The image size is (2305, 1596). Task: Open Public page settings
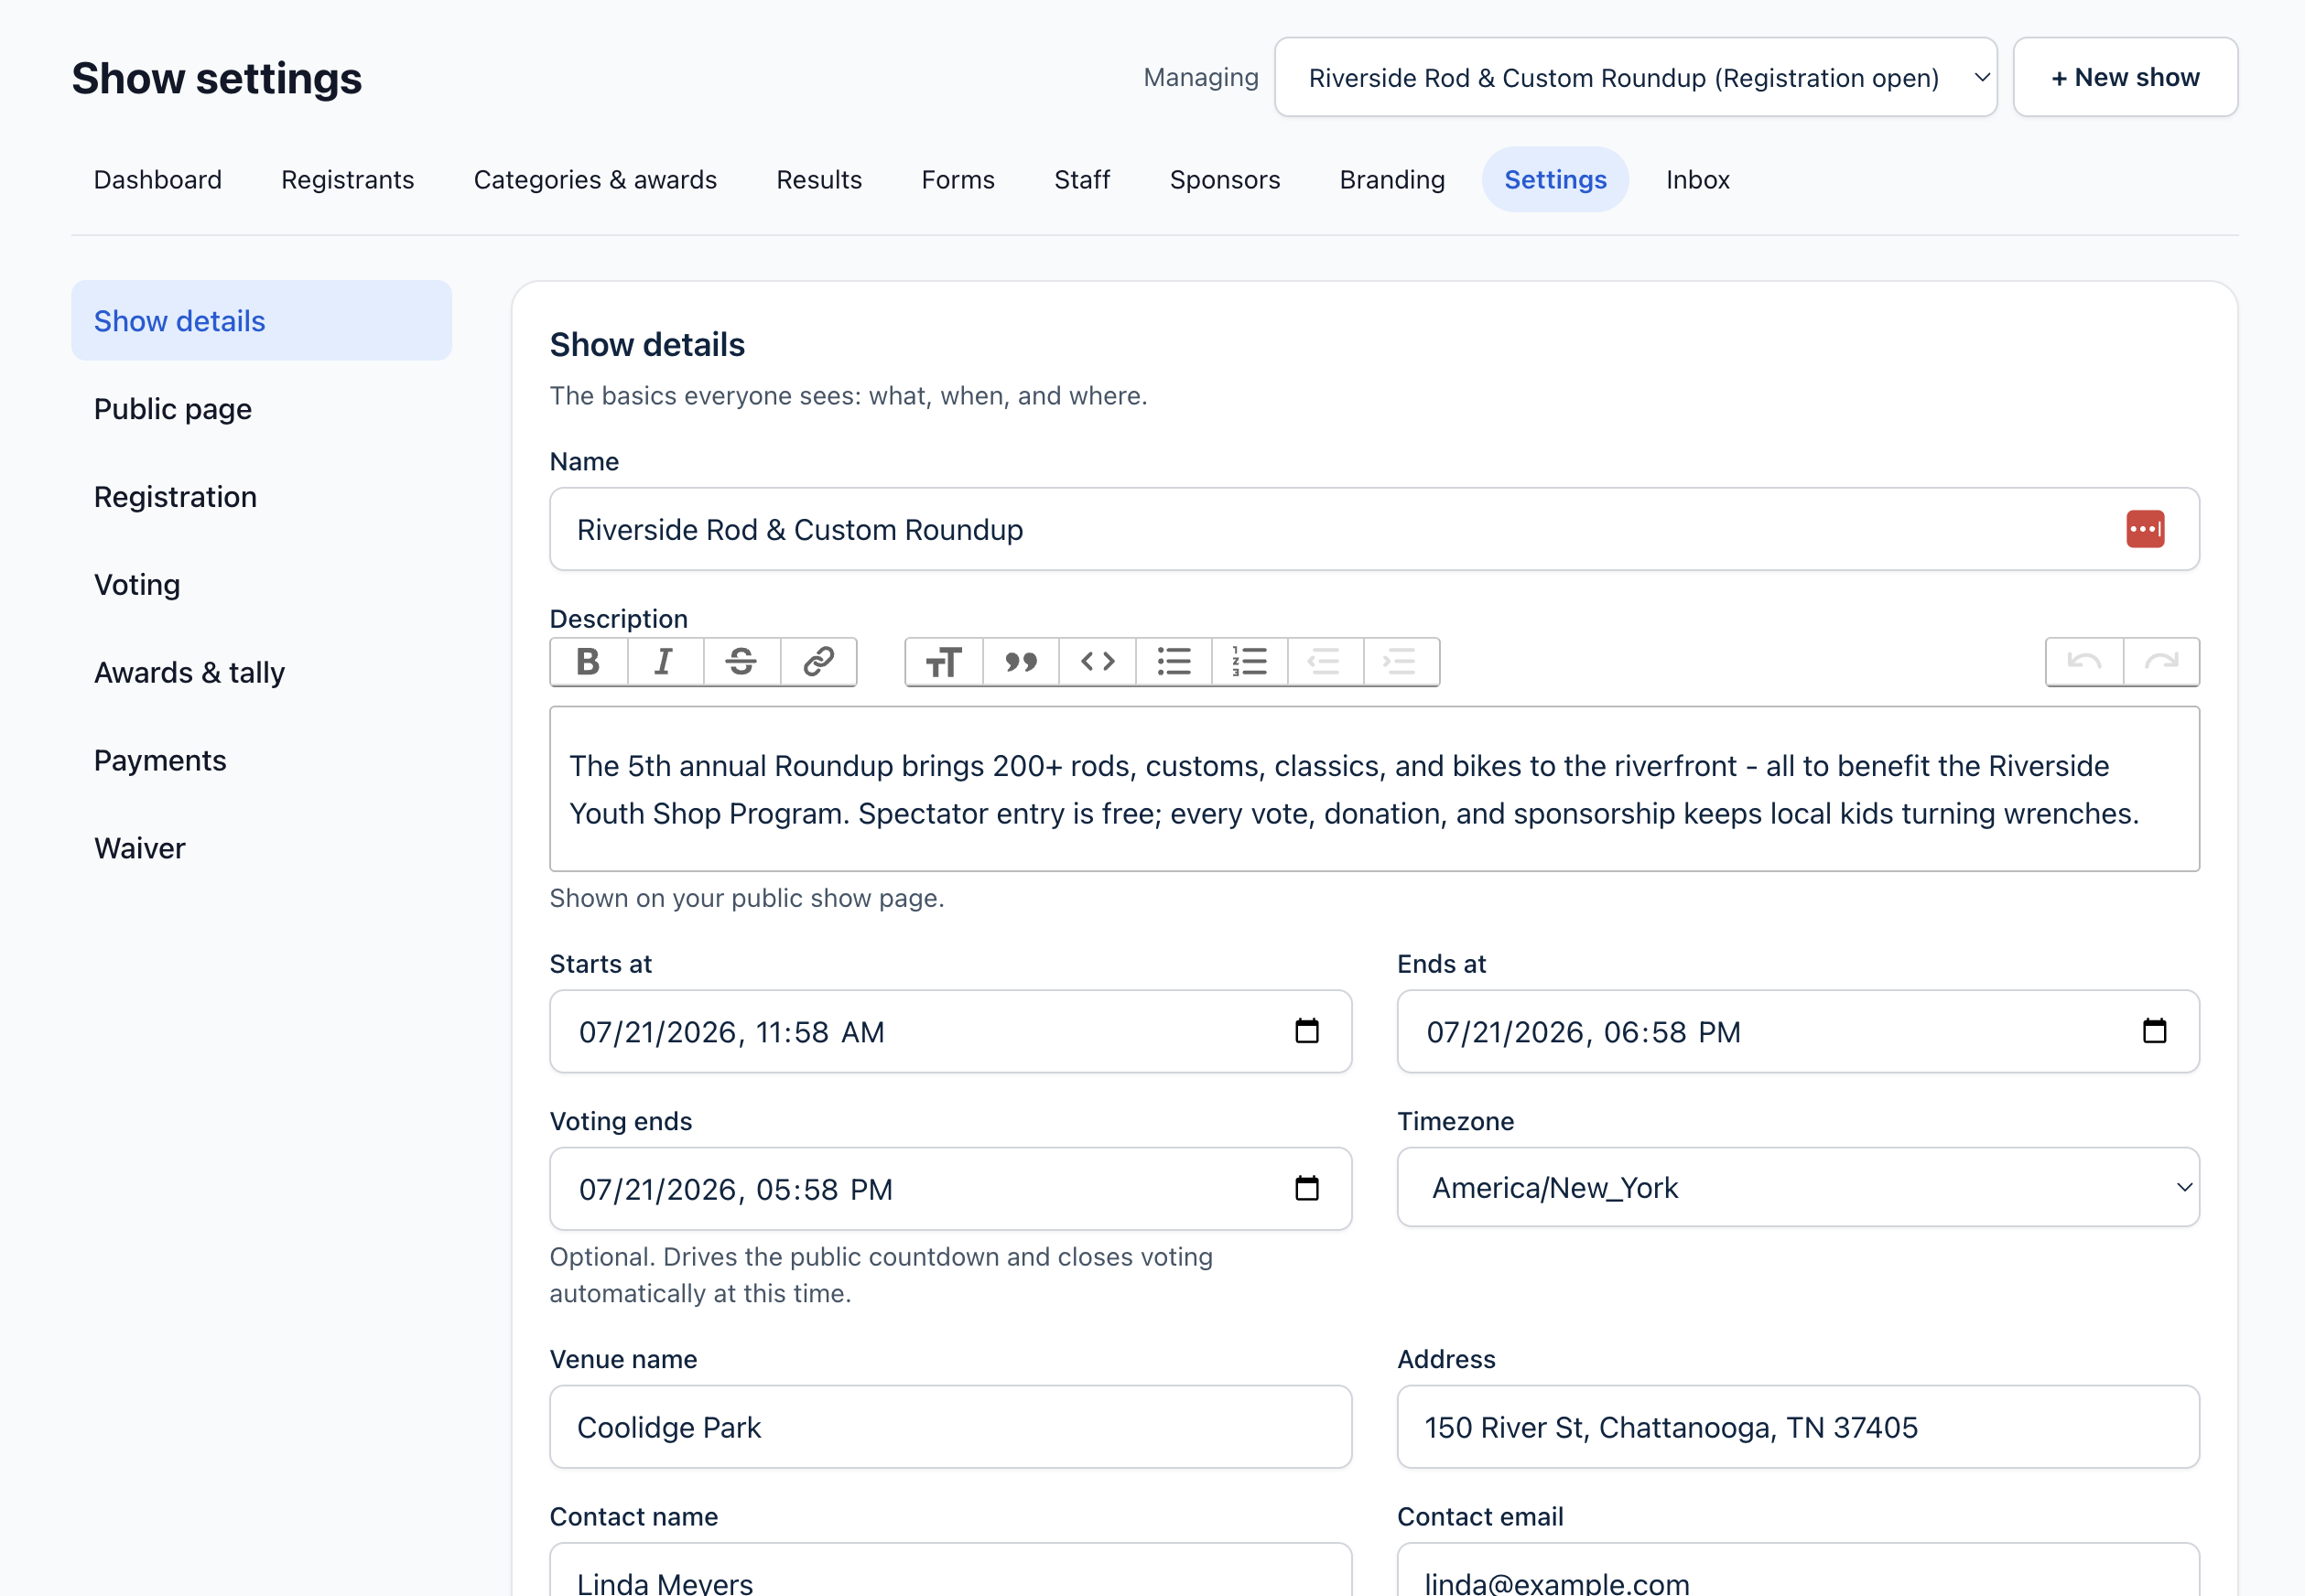point(262,409)
